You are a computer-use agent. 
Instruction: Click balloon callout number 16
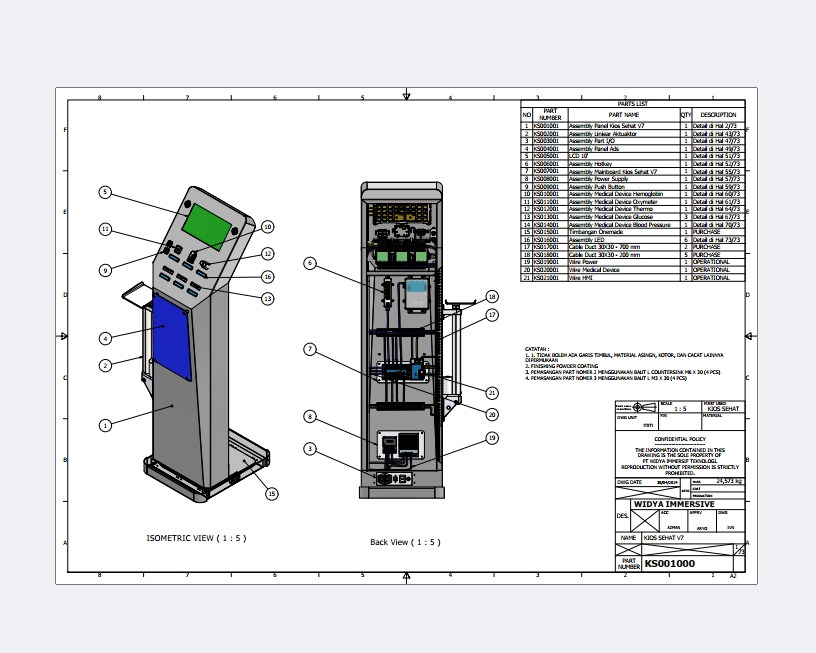click(x=267, y=276)
